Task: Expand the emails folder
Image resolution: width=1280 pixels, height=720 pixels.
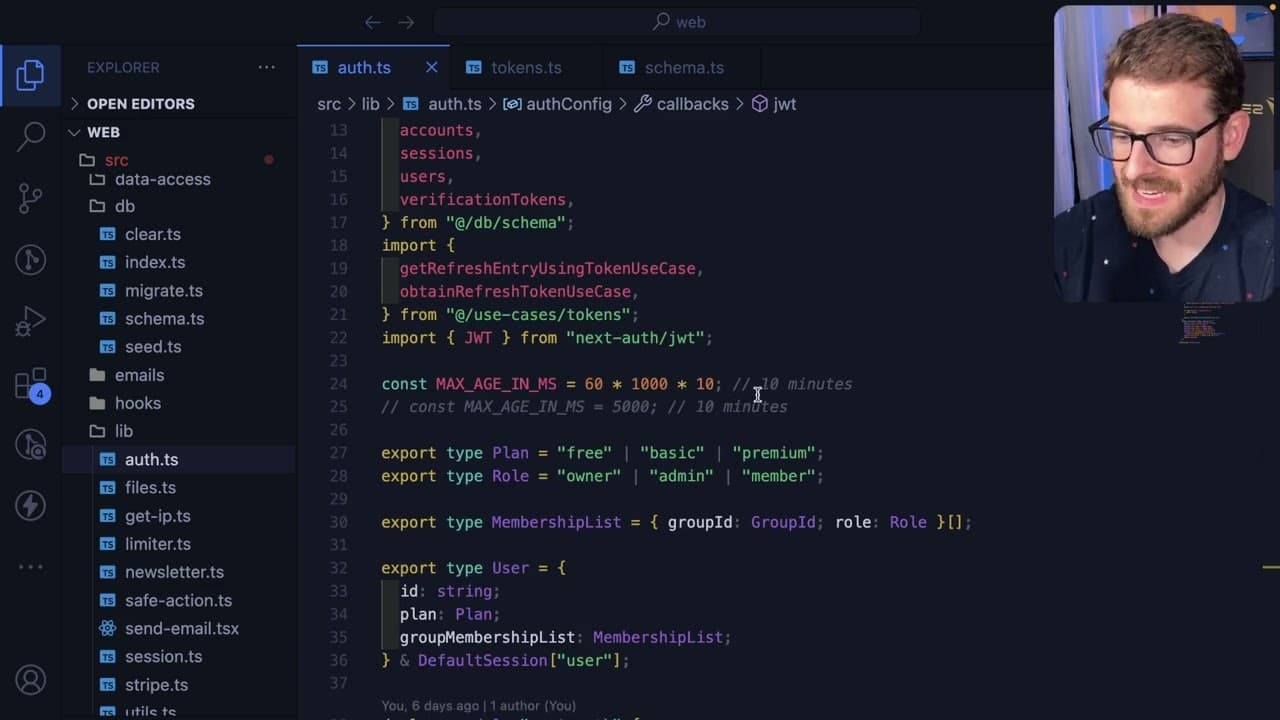Action: tap(139, 375)
